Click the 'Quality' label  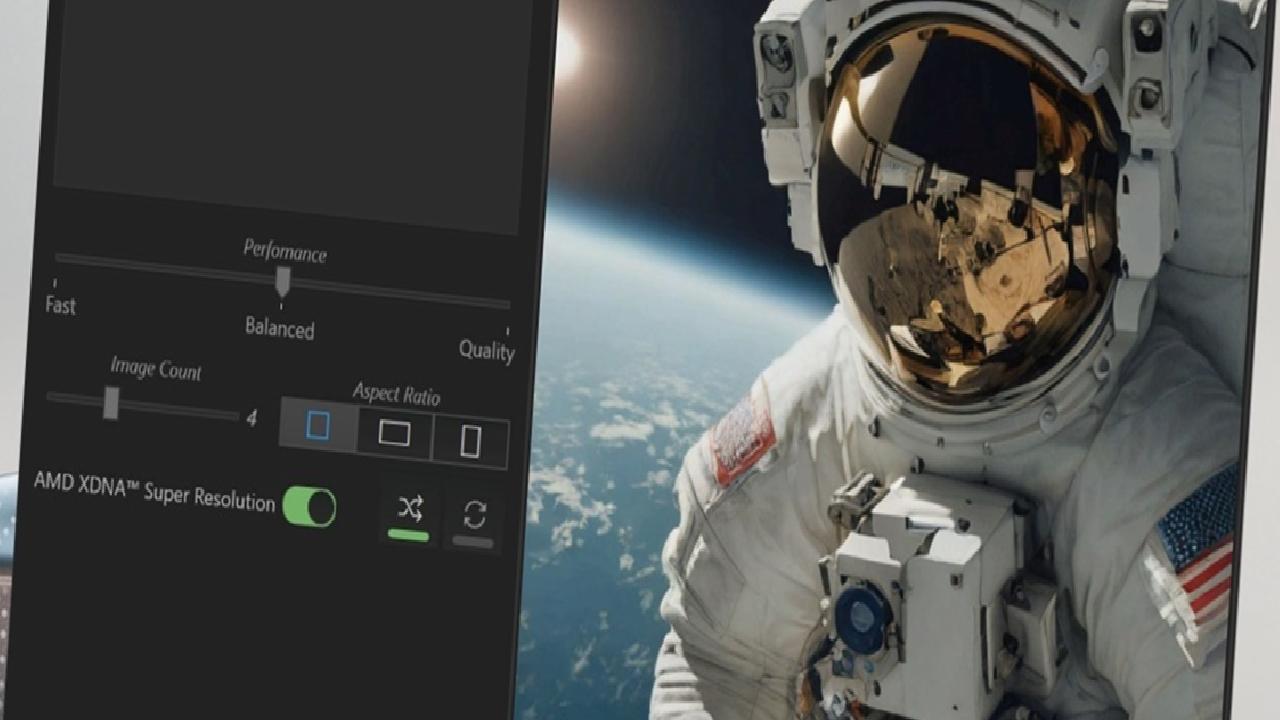[487, 350]
